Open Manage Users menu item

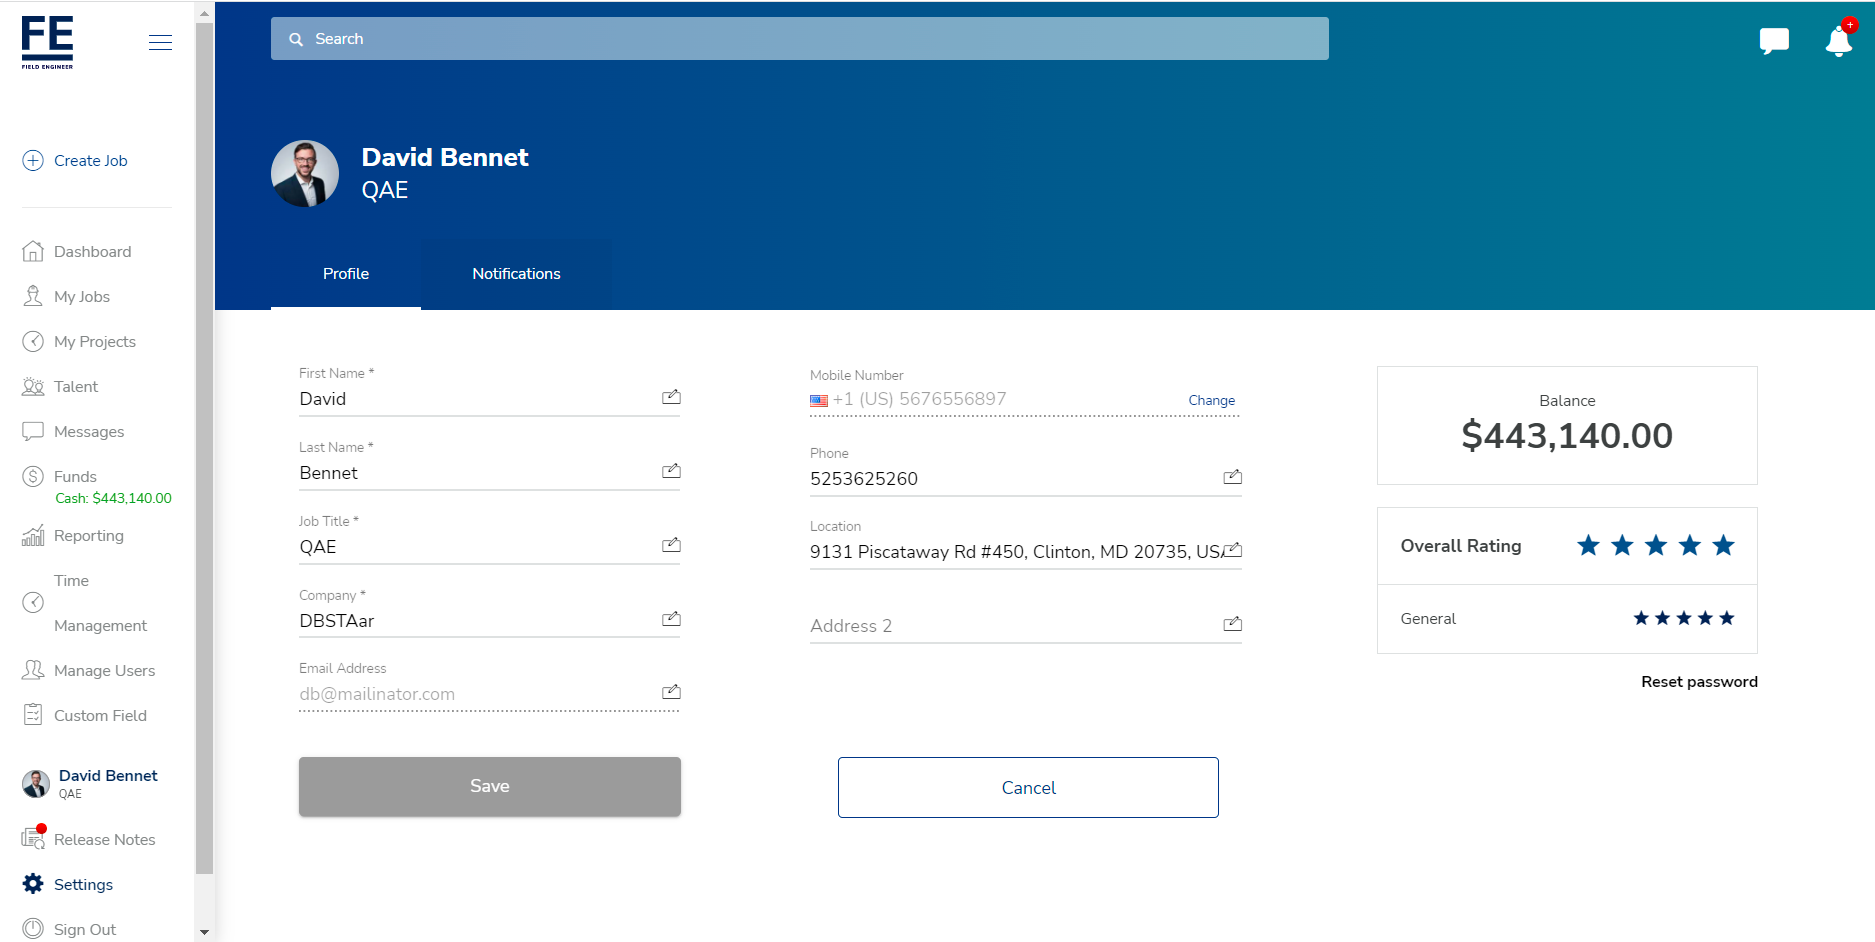[104, 671]
